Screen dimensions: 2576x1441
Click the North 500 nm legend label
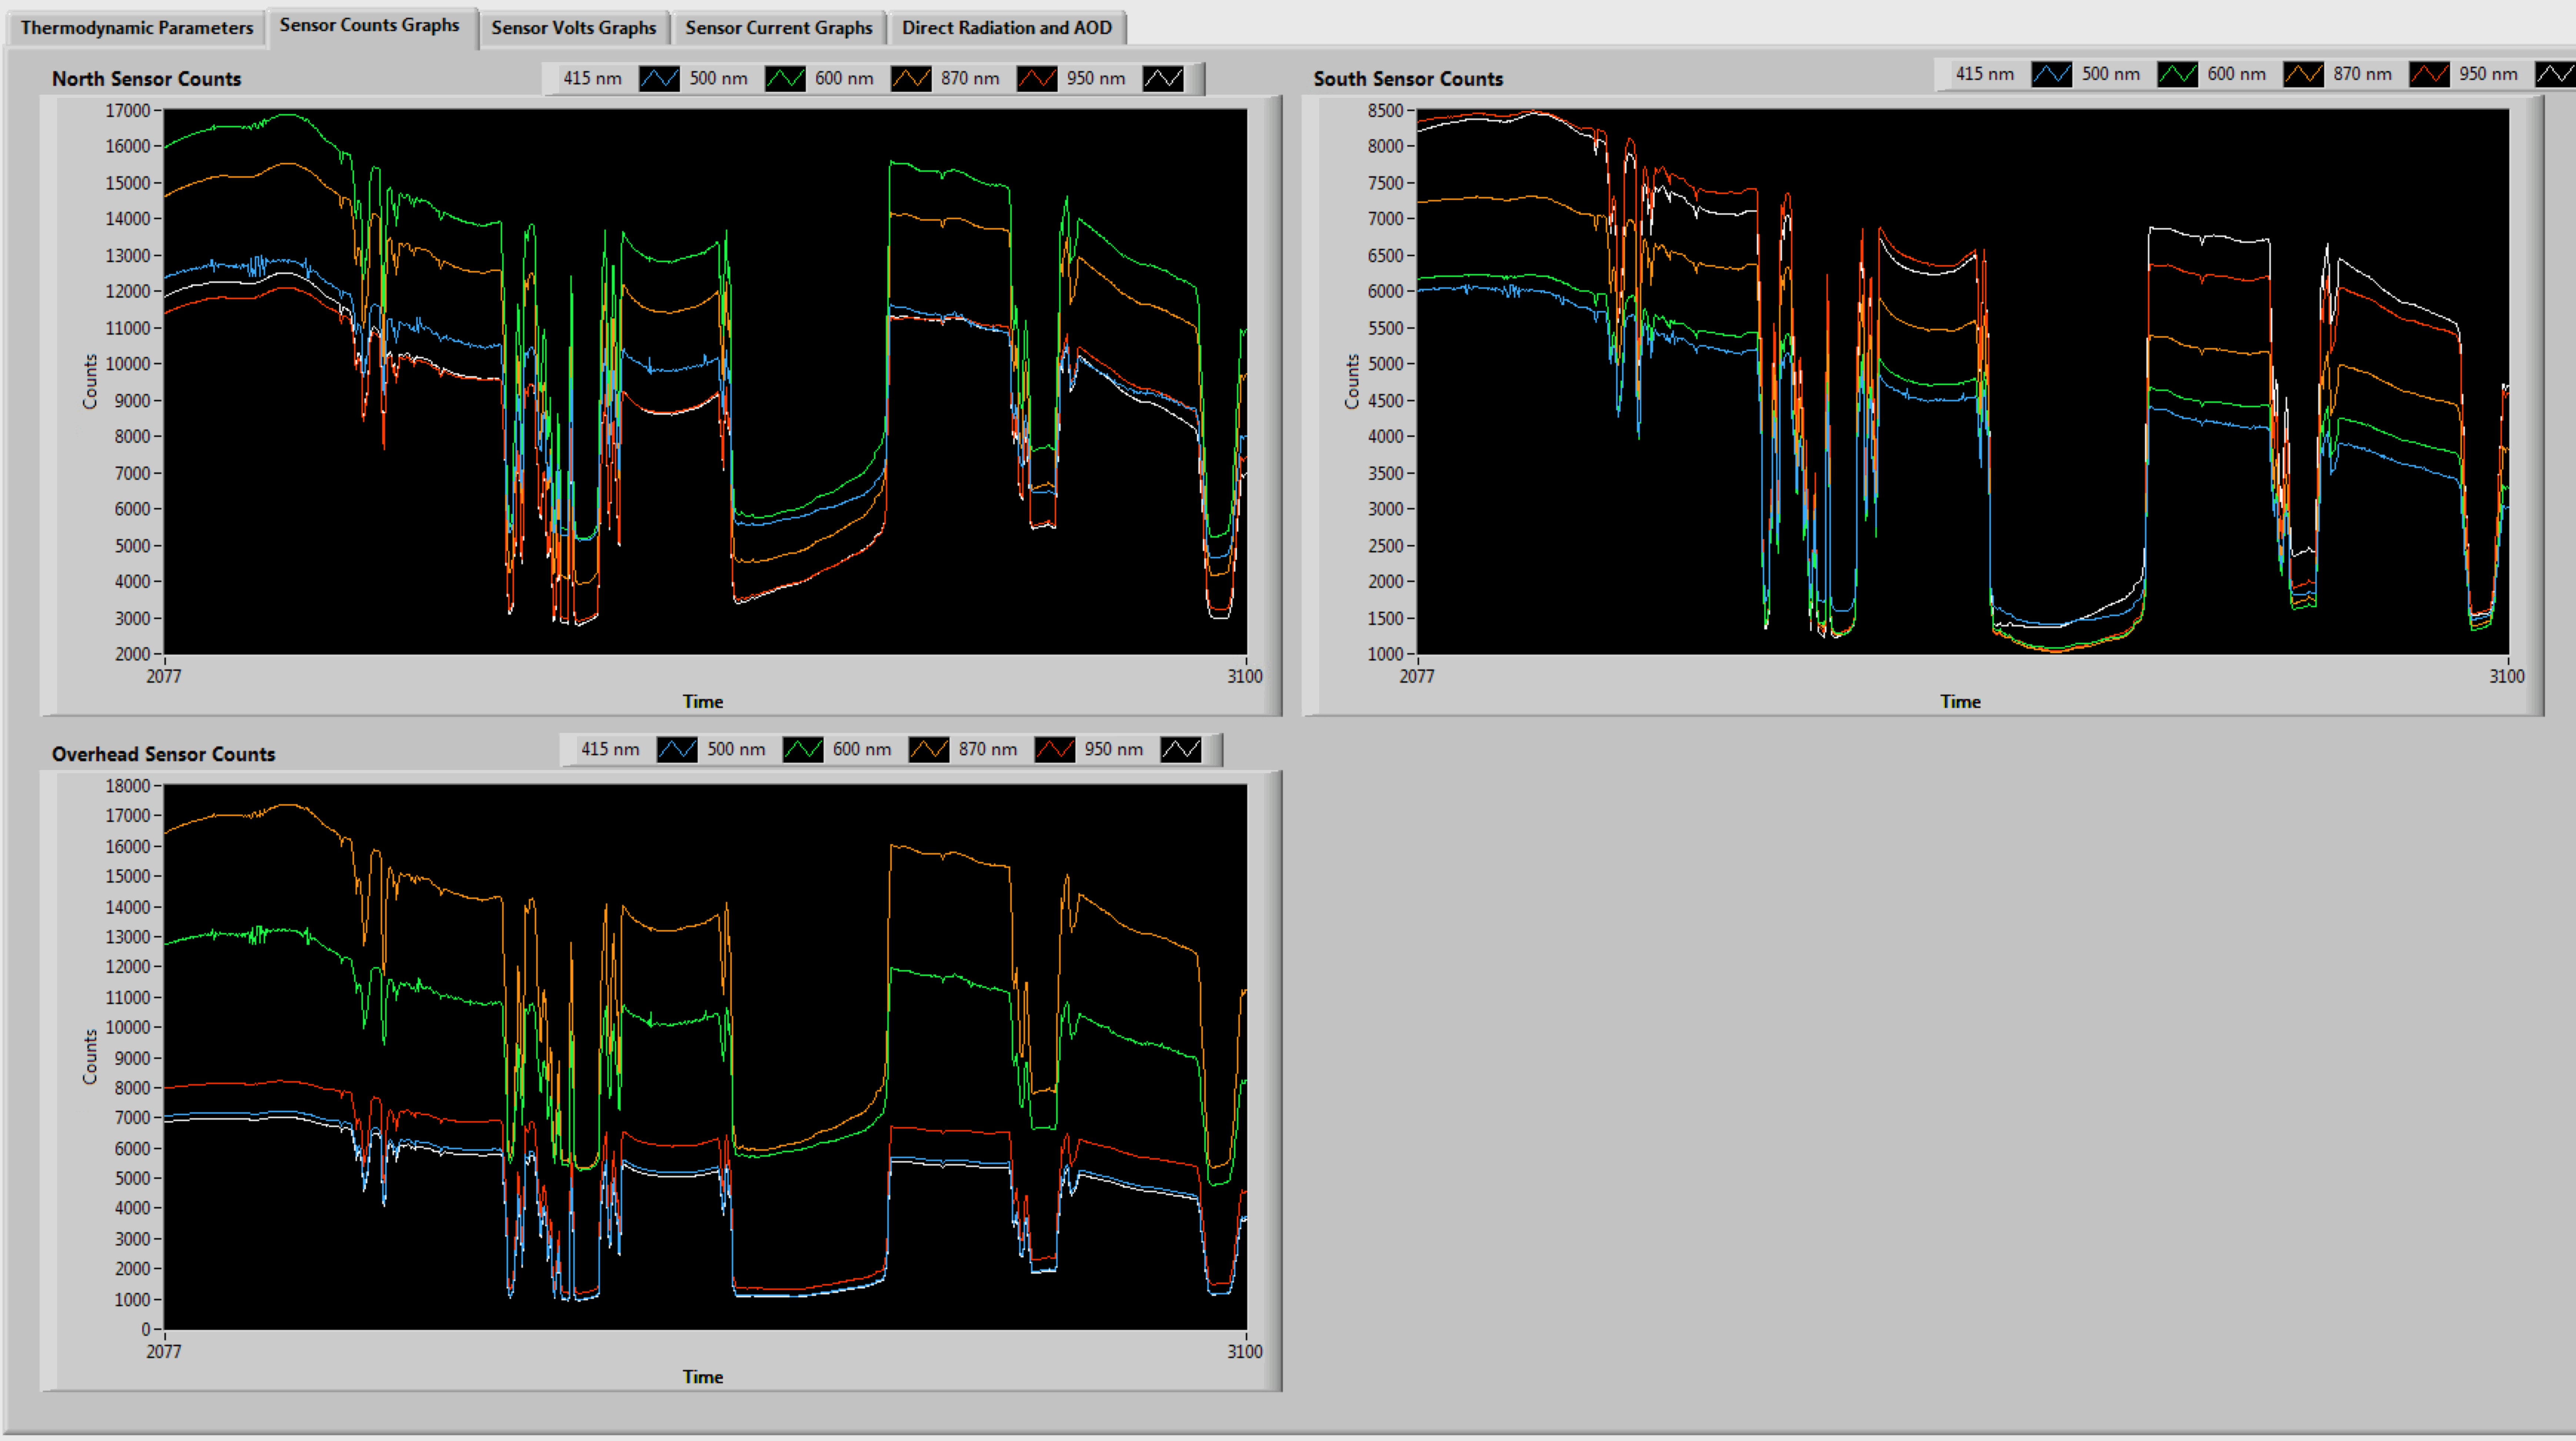718,78
